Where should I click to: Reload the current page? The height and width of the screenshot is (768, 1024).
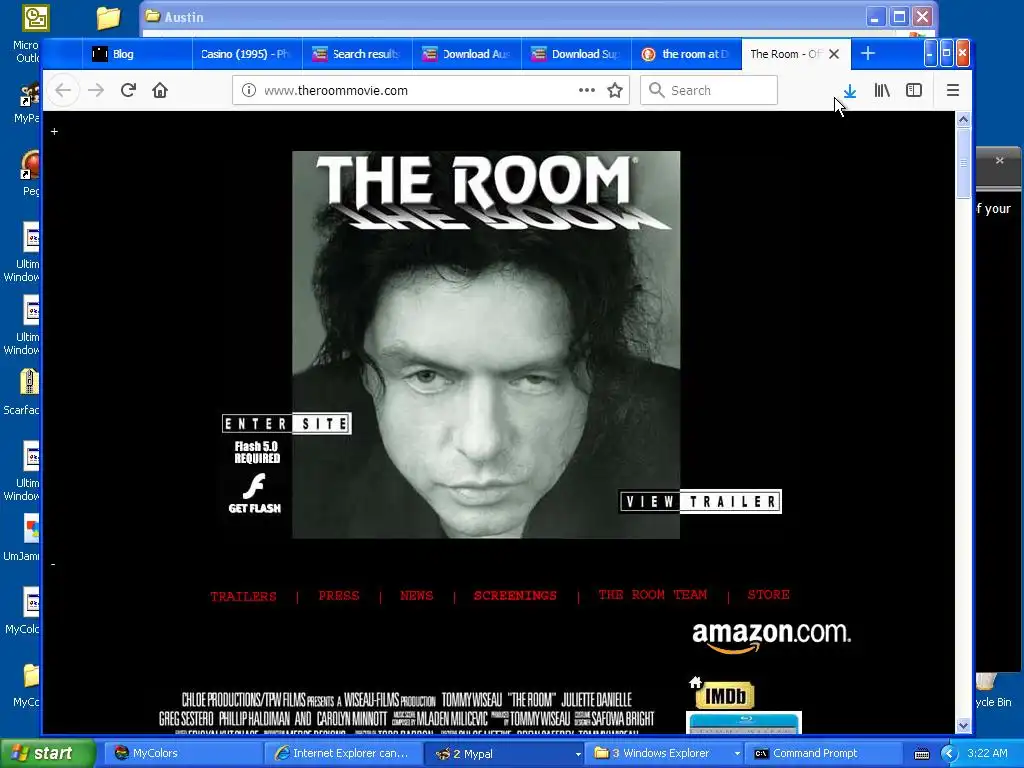pyautogui.click(x=128, y=90)
